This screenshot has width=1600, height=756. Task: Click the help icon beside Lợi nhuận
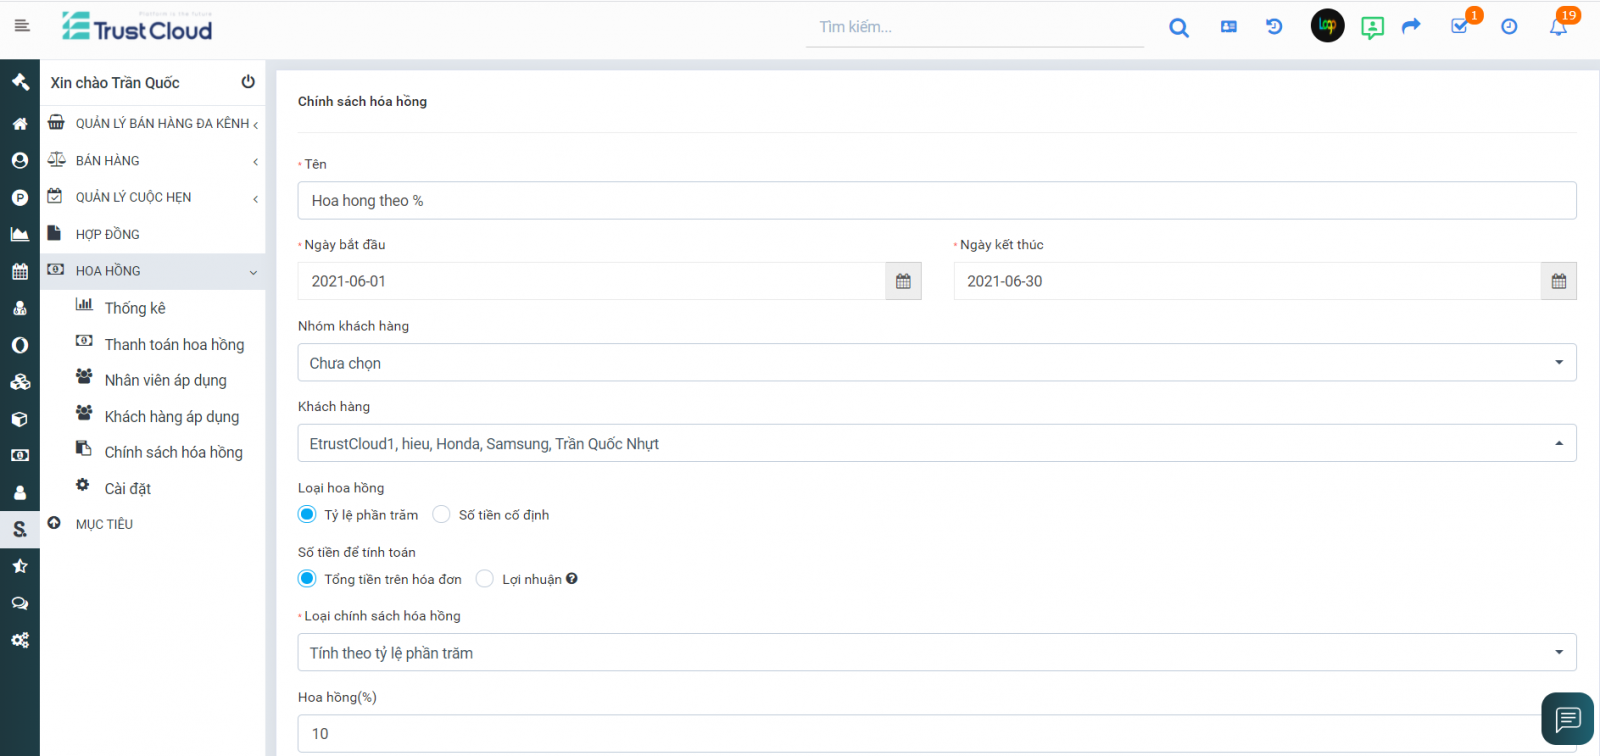pos(572,579)
